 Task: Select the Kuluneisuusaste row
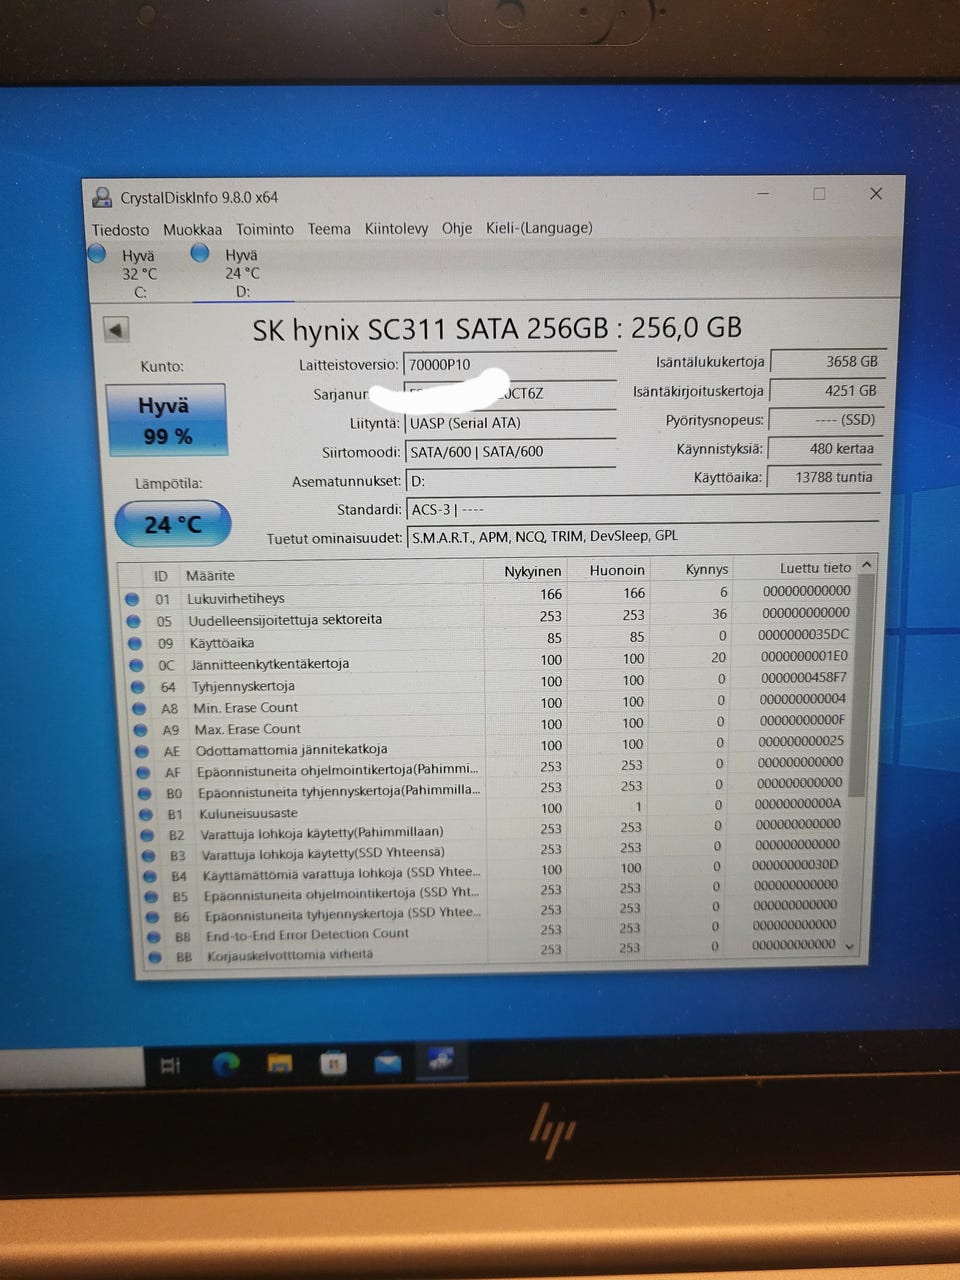(x=492, y=810)
